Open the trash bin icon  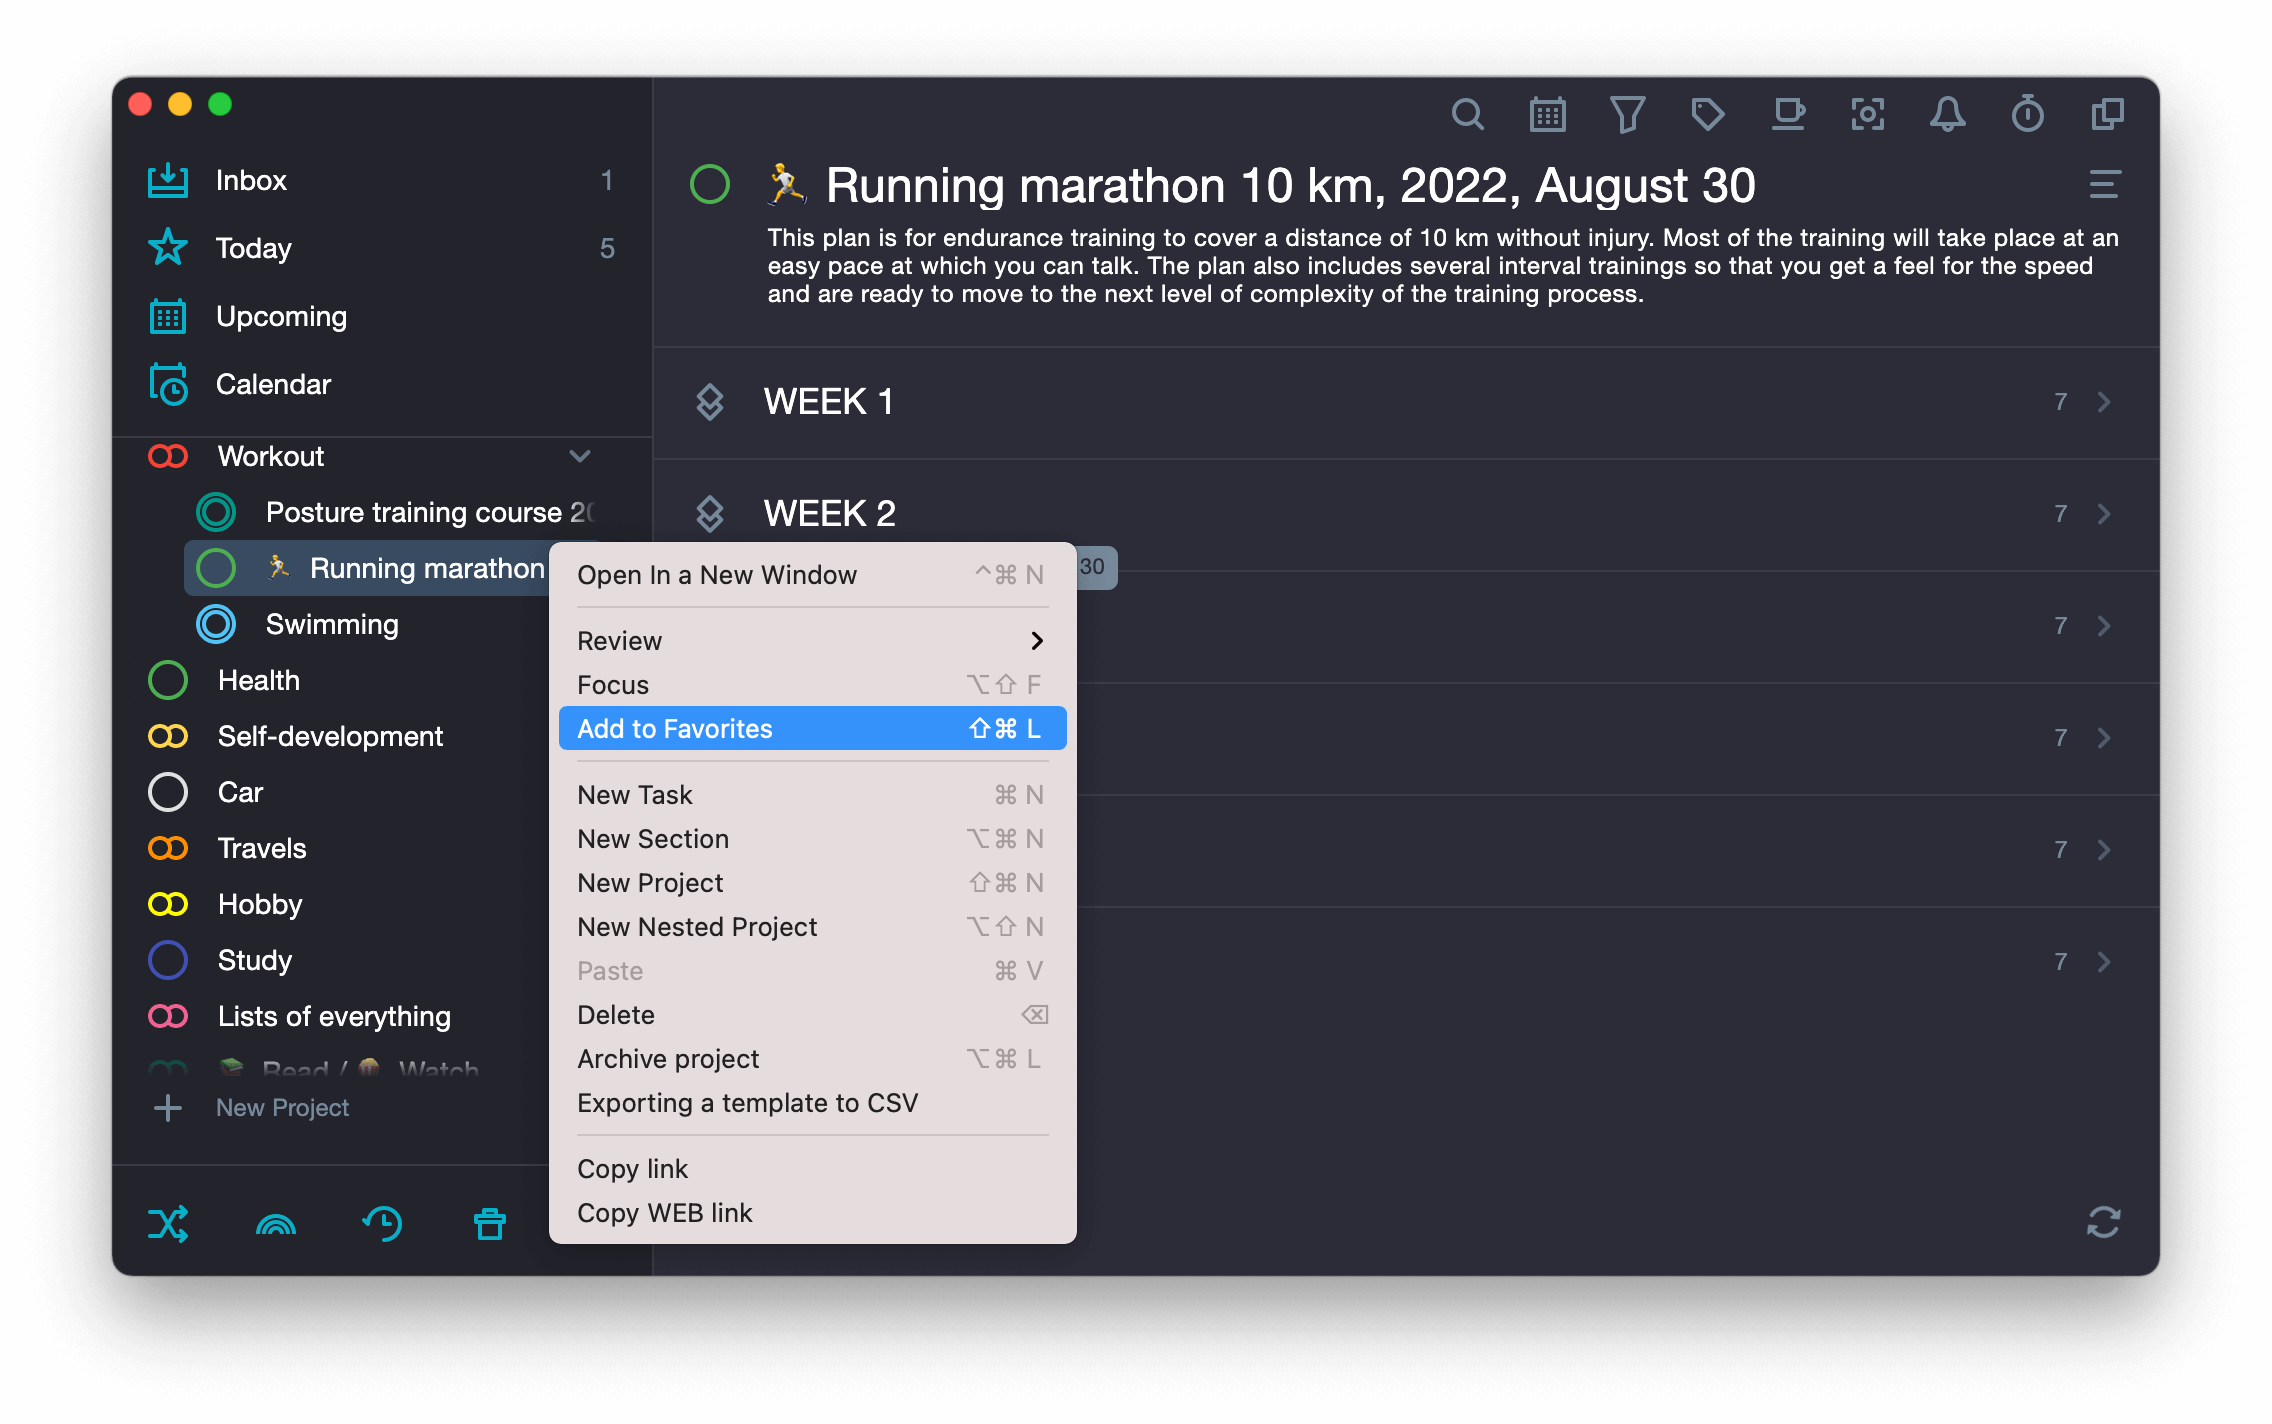click(x=490, y=1224)
